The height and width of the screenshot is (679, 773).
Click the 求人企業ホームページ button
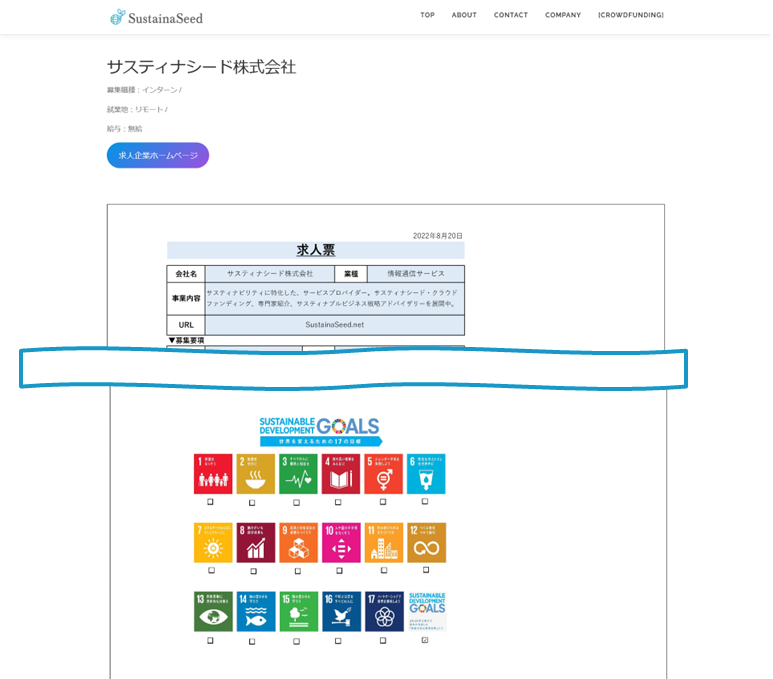coord(158,155)
